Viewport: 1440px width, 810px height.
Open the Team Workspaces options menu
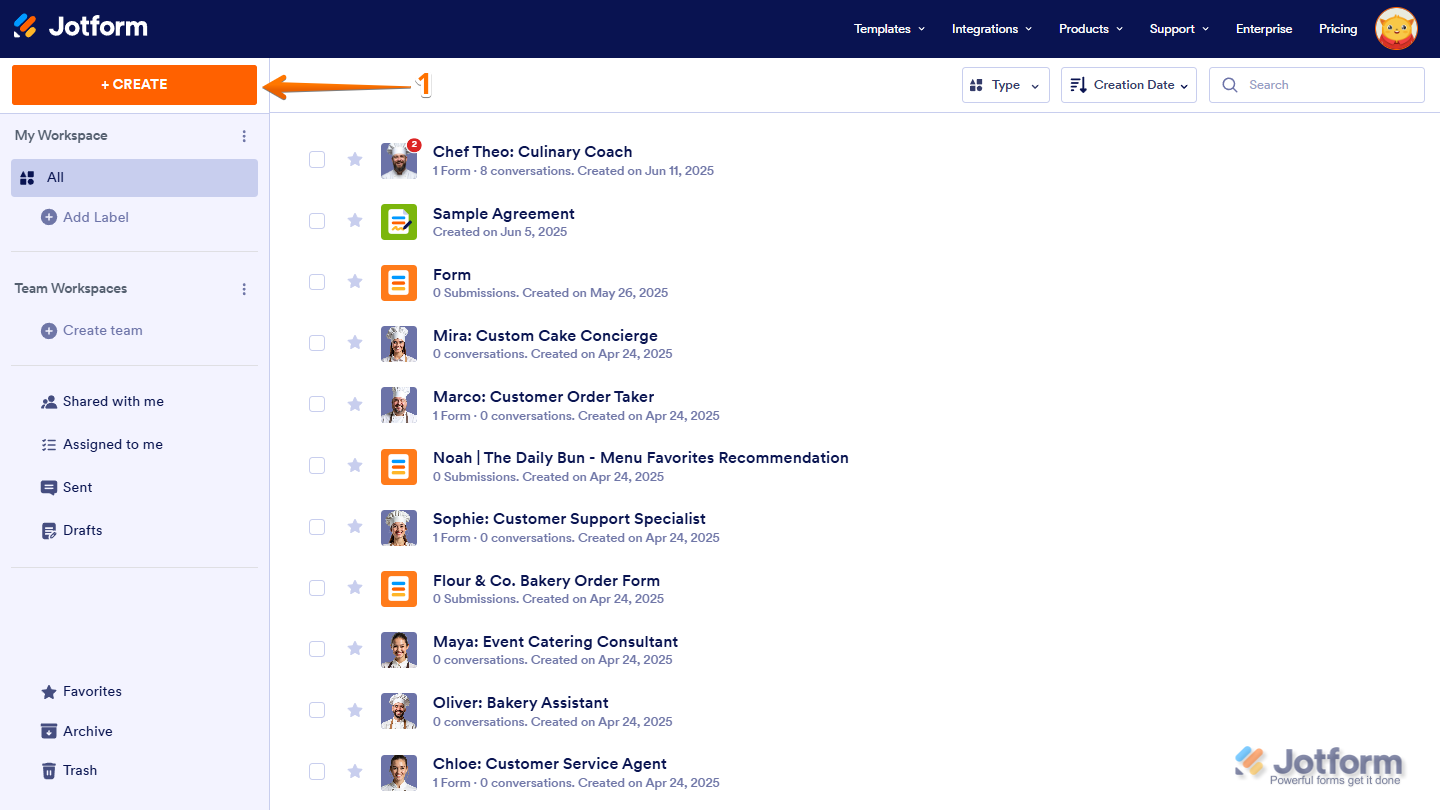pos(244,289)
